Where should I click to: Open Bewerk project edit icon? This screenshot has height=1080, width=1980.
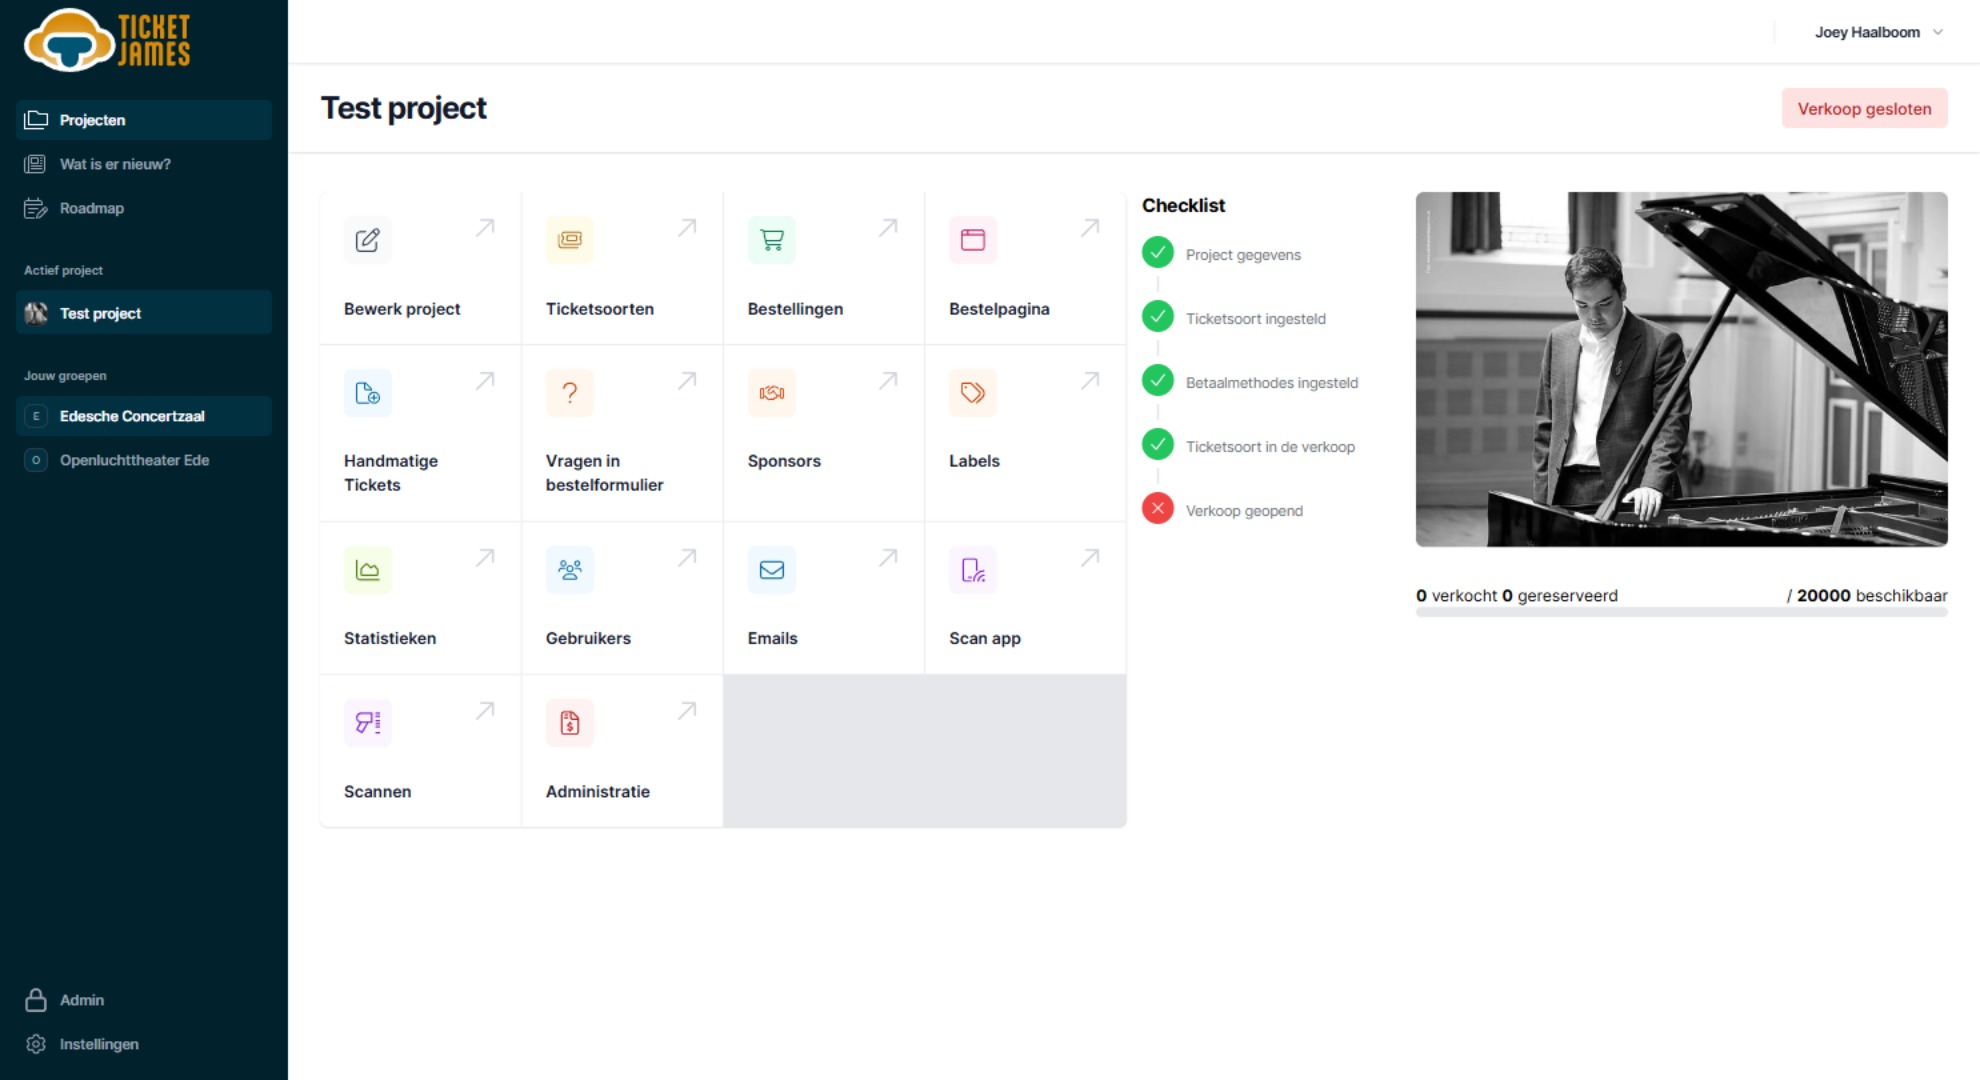368,240
